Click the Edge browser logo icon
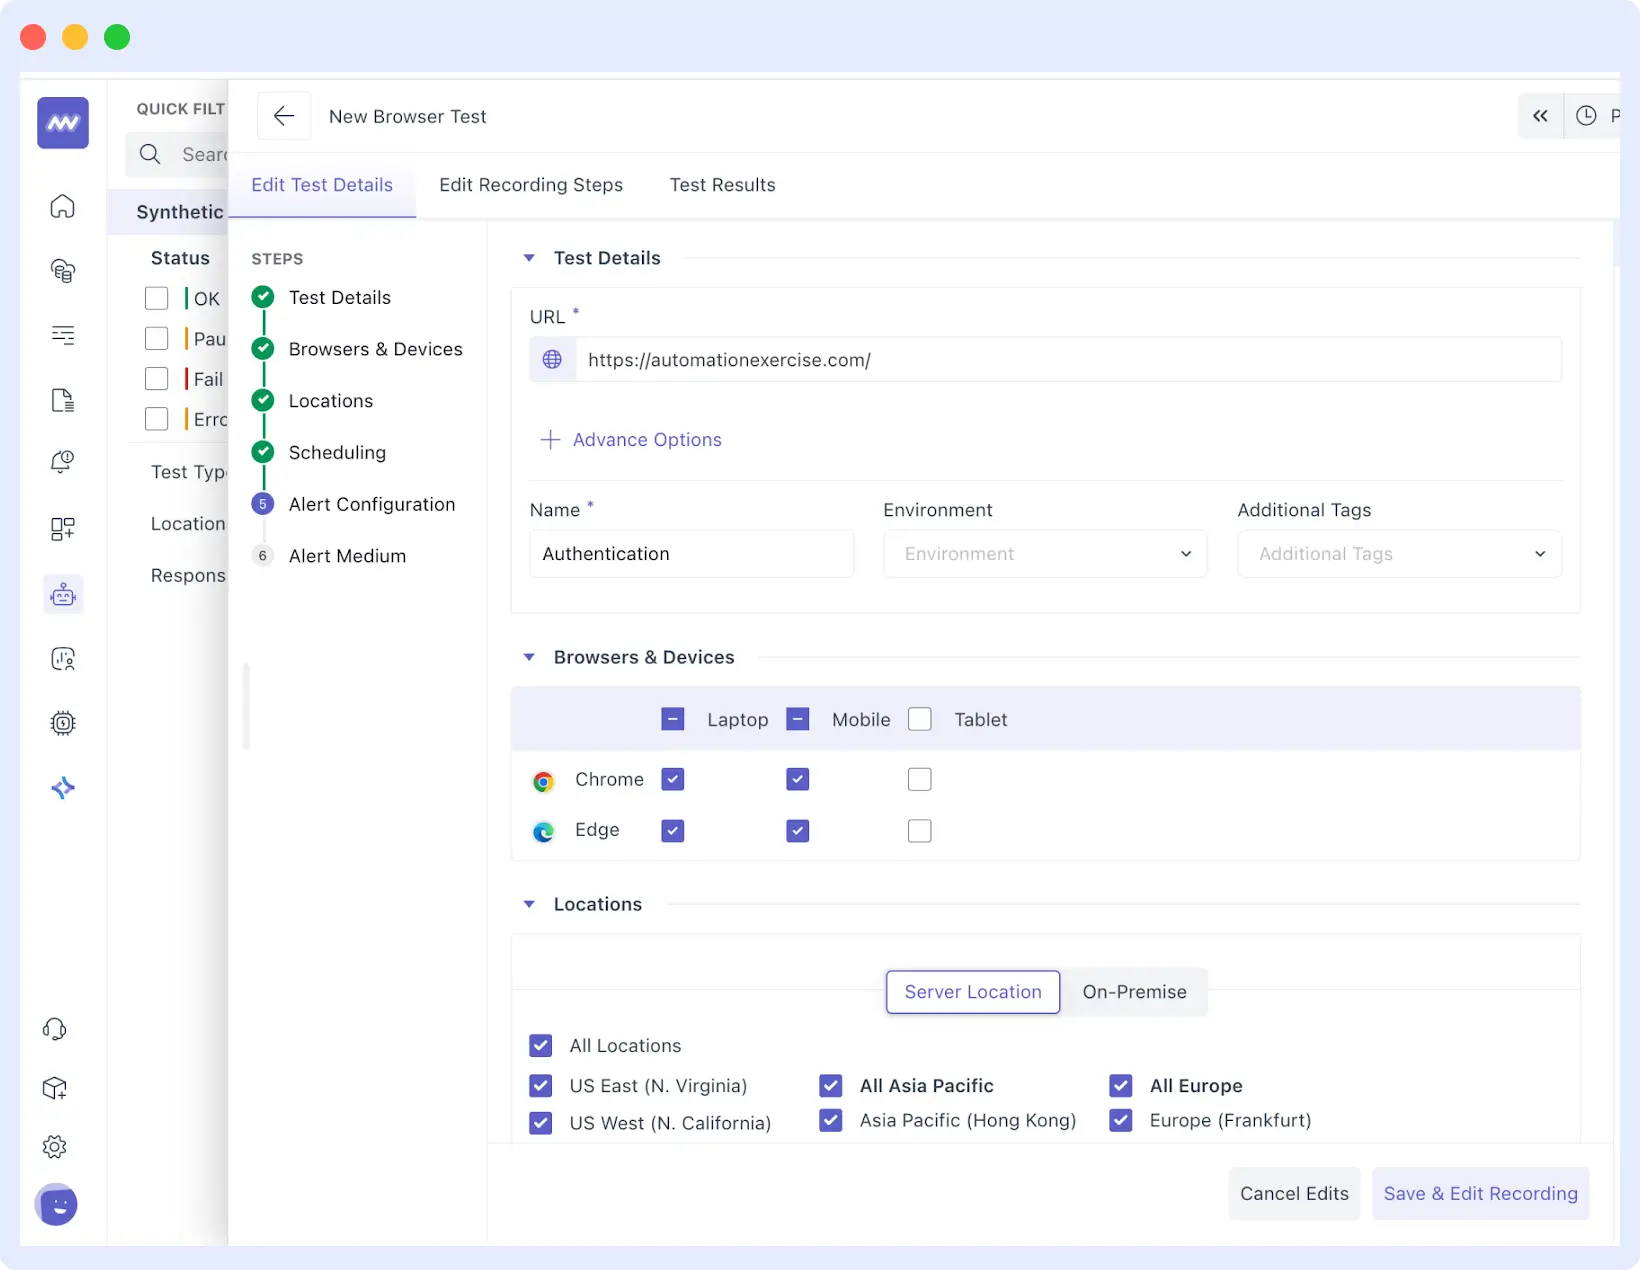Viewport: 1640px width, 1270px height. point(543,831)
